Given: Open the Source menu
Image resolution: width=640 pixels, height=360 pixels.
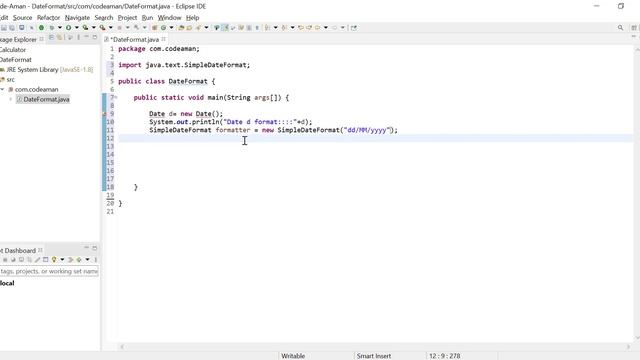Looking at the screenshot, I should (x=22, y=18).
